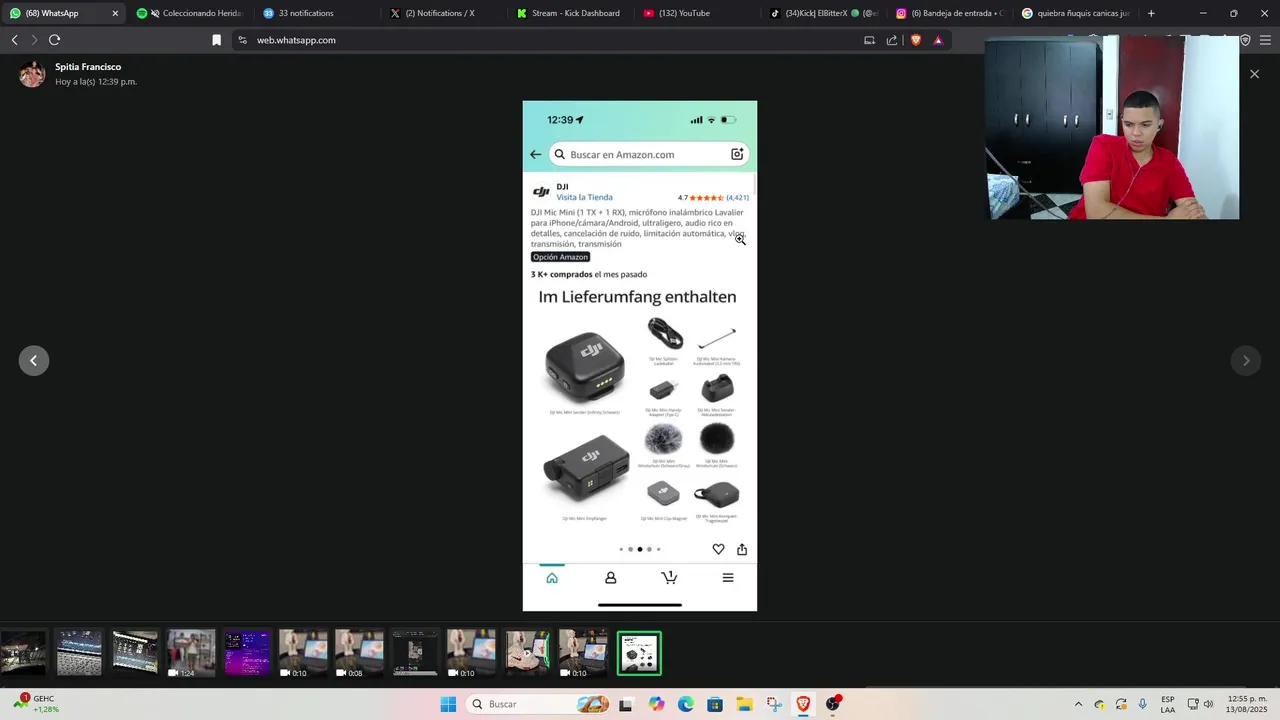The image size is (1280, 720).
Task: Switch to the Stream - Kick Dashboard tab
Action: coord(571,13)
